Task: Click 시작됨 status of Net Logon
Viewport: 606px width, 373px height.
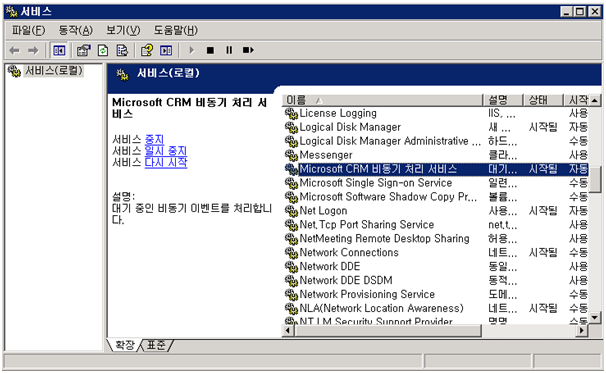Action: coord(543,211)
